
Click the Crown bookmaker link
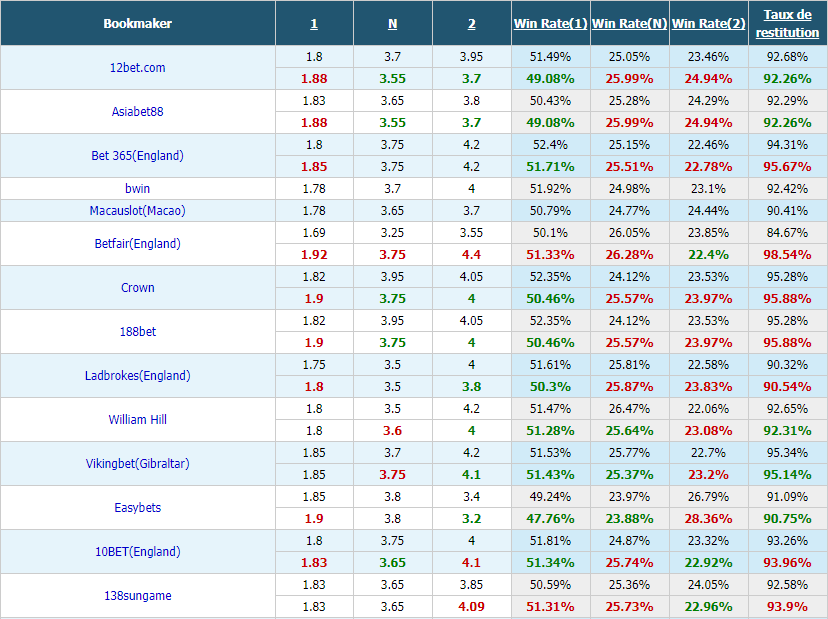[x=137, y=288]
